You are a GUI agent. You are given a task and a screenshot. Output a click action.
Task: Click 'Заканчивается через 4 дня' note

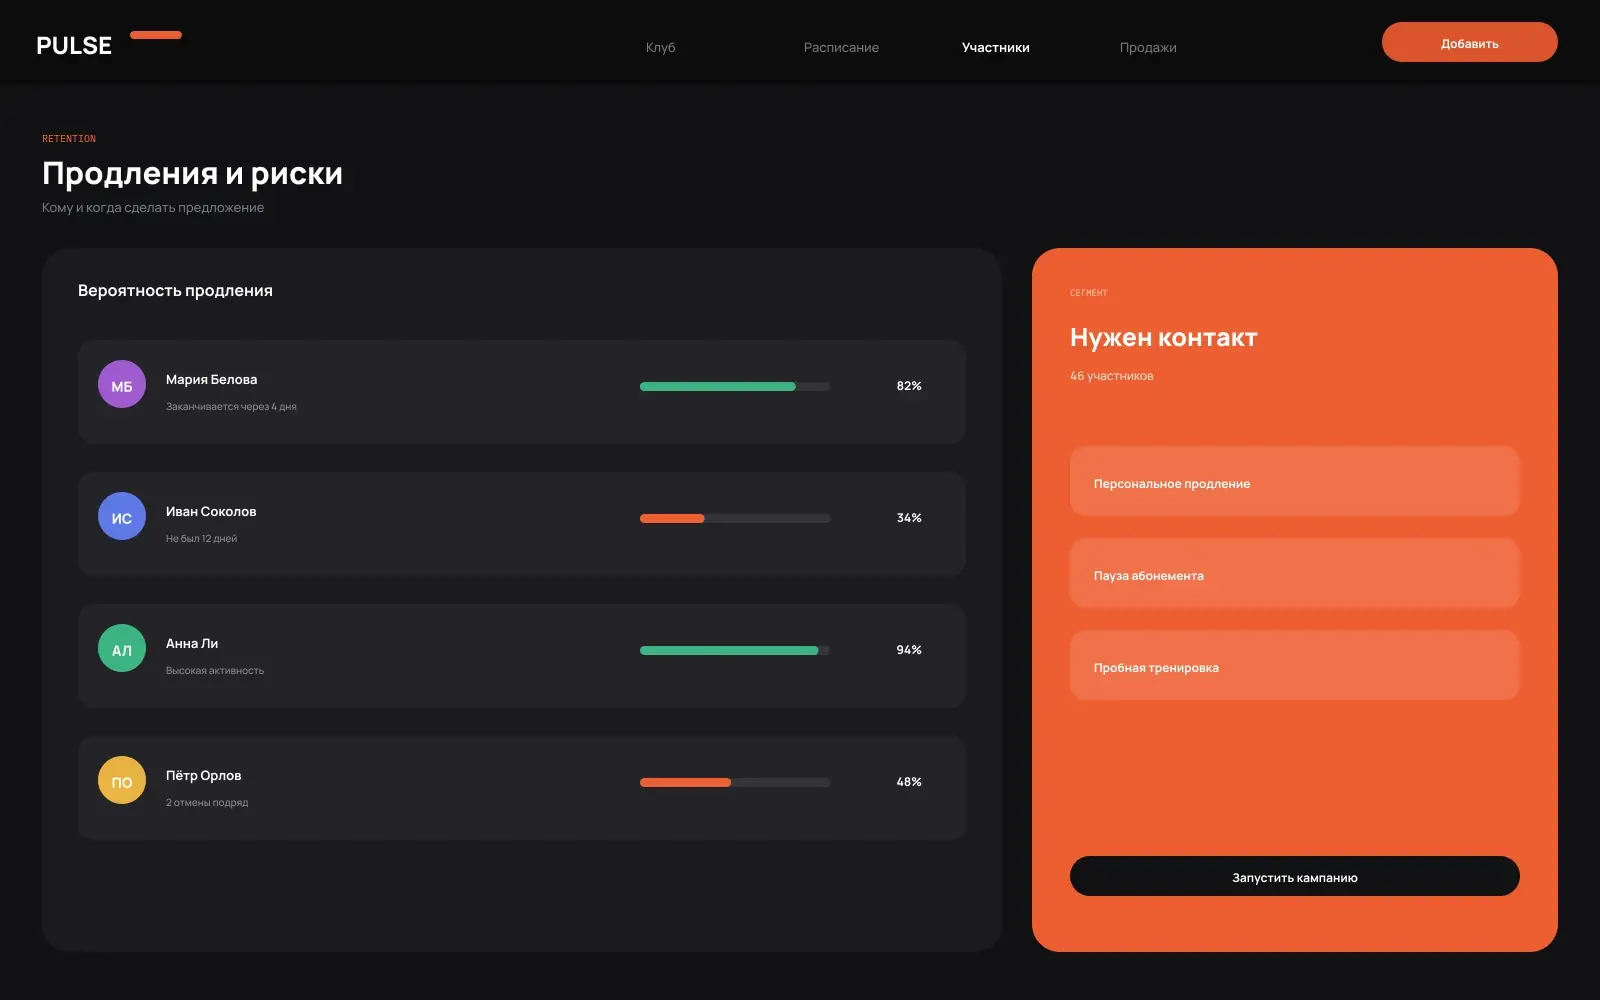coord(231,406)
